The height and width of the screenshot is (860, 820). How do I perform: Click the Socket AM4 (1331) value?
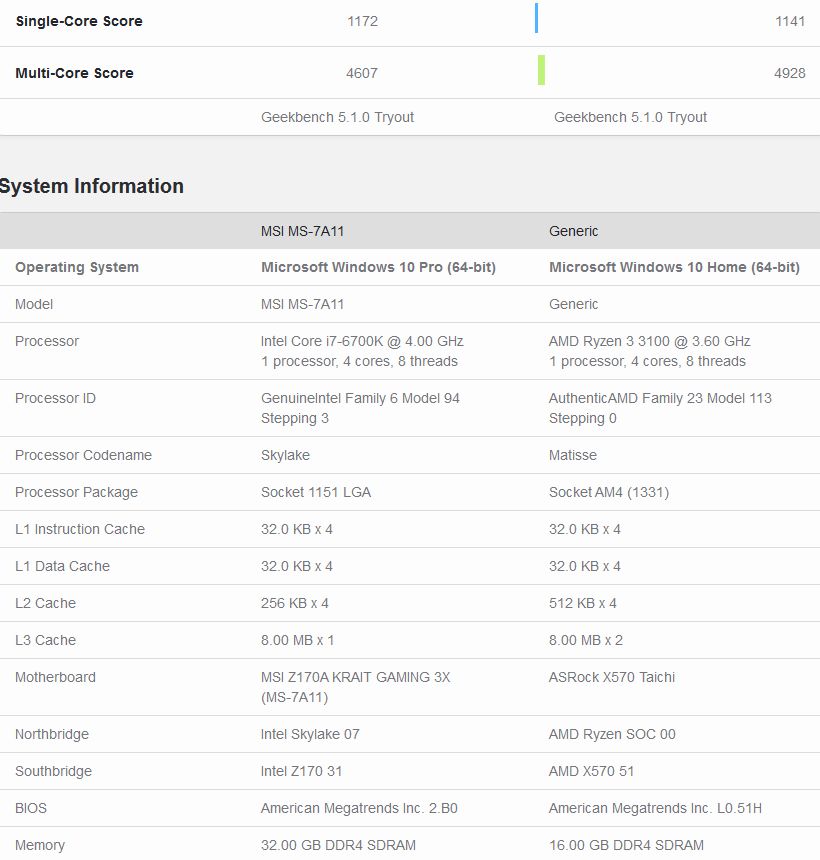(x=609, y=492)
